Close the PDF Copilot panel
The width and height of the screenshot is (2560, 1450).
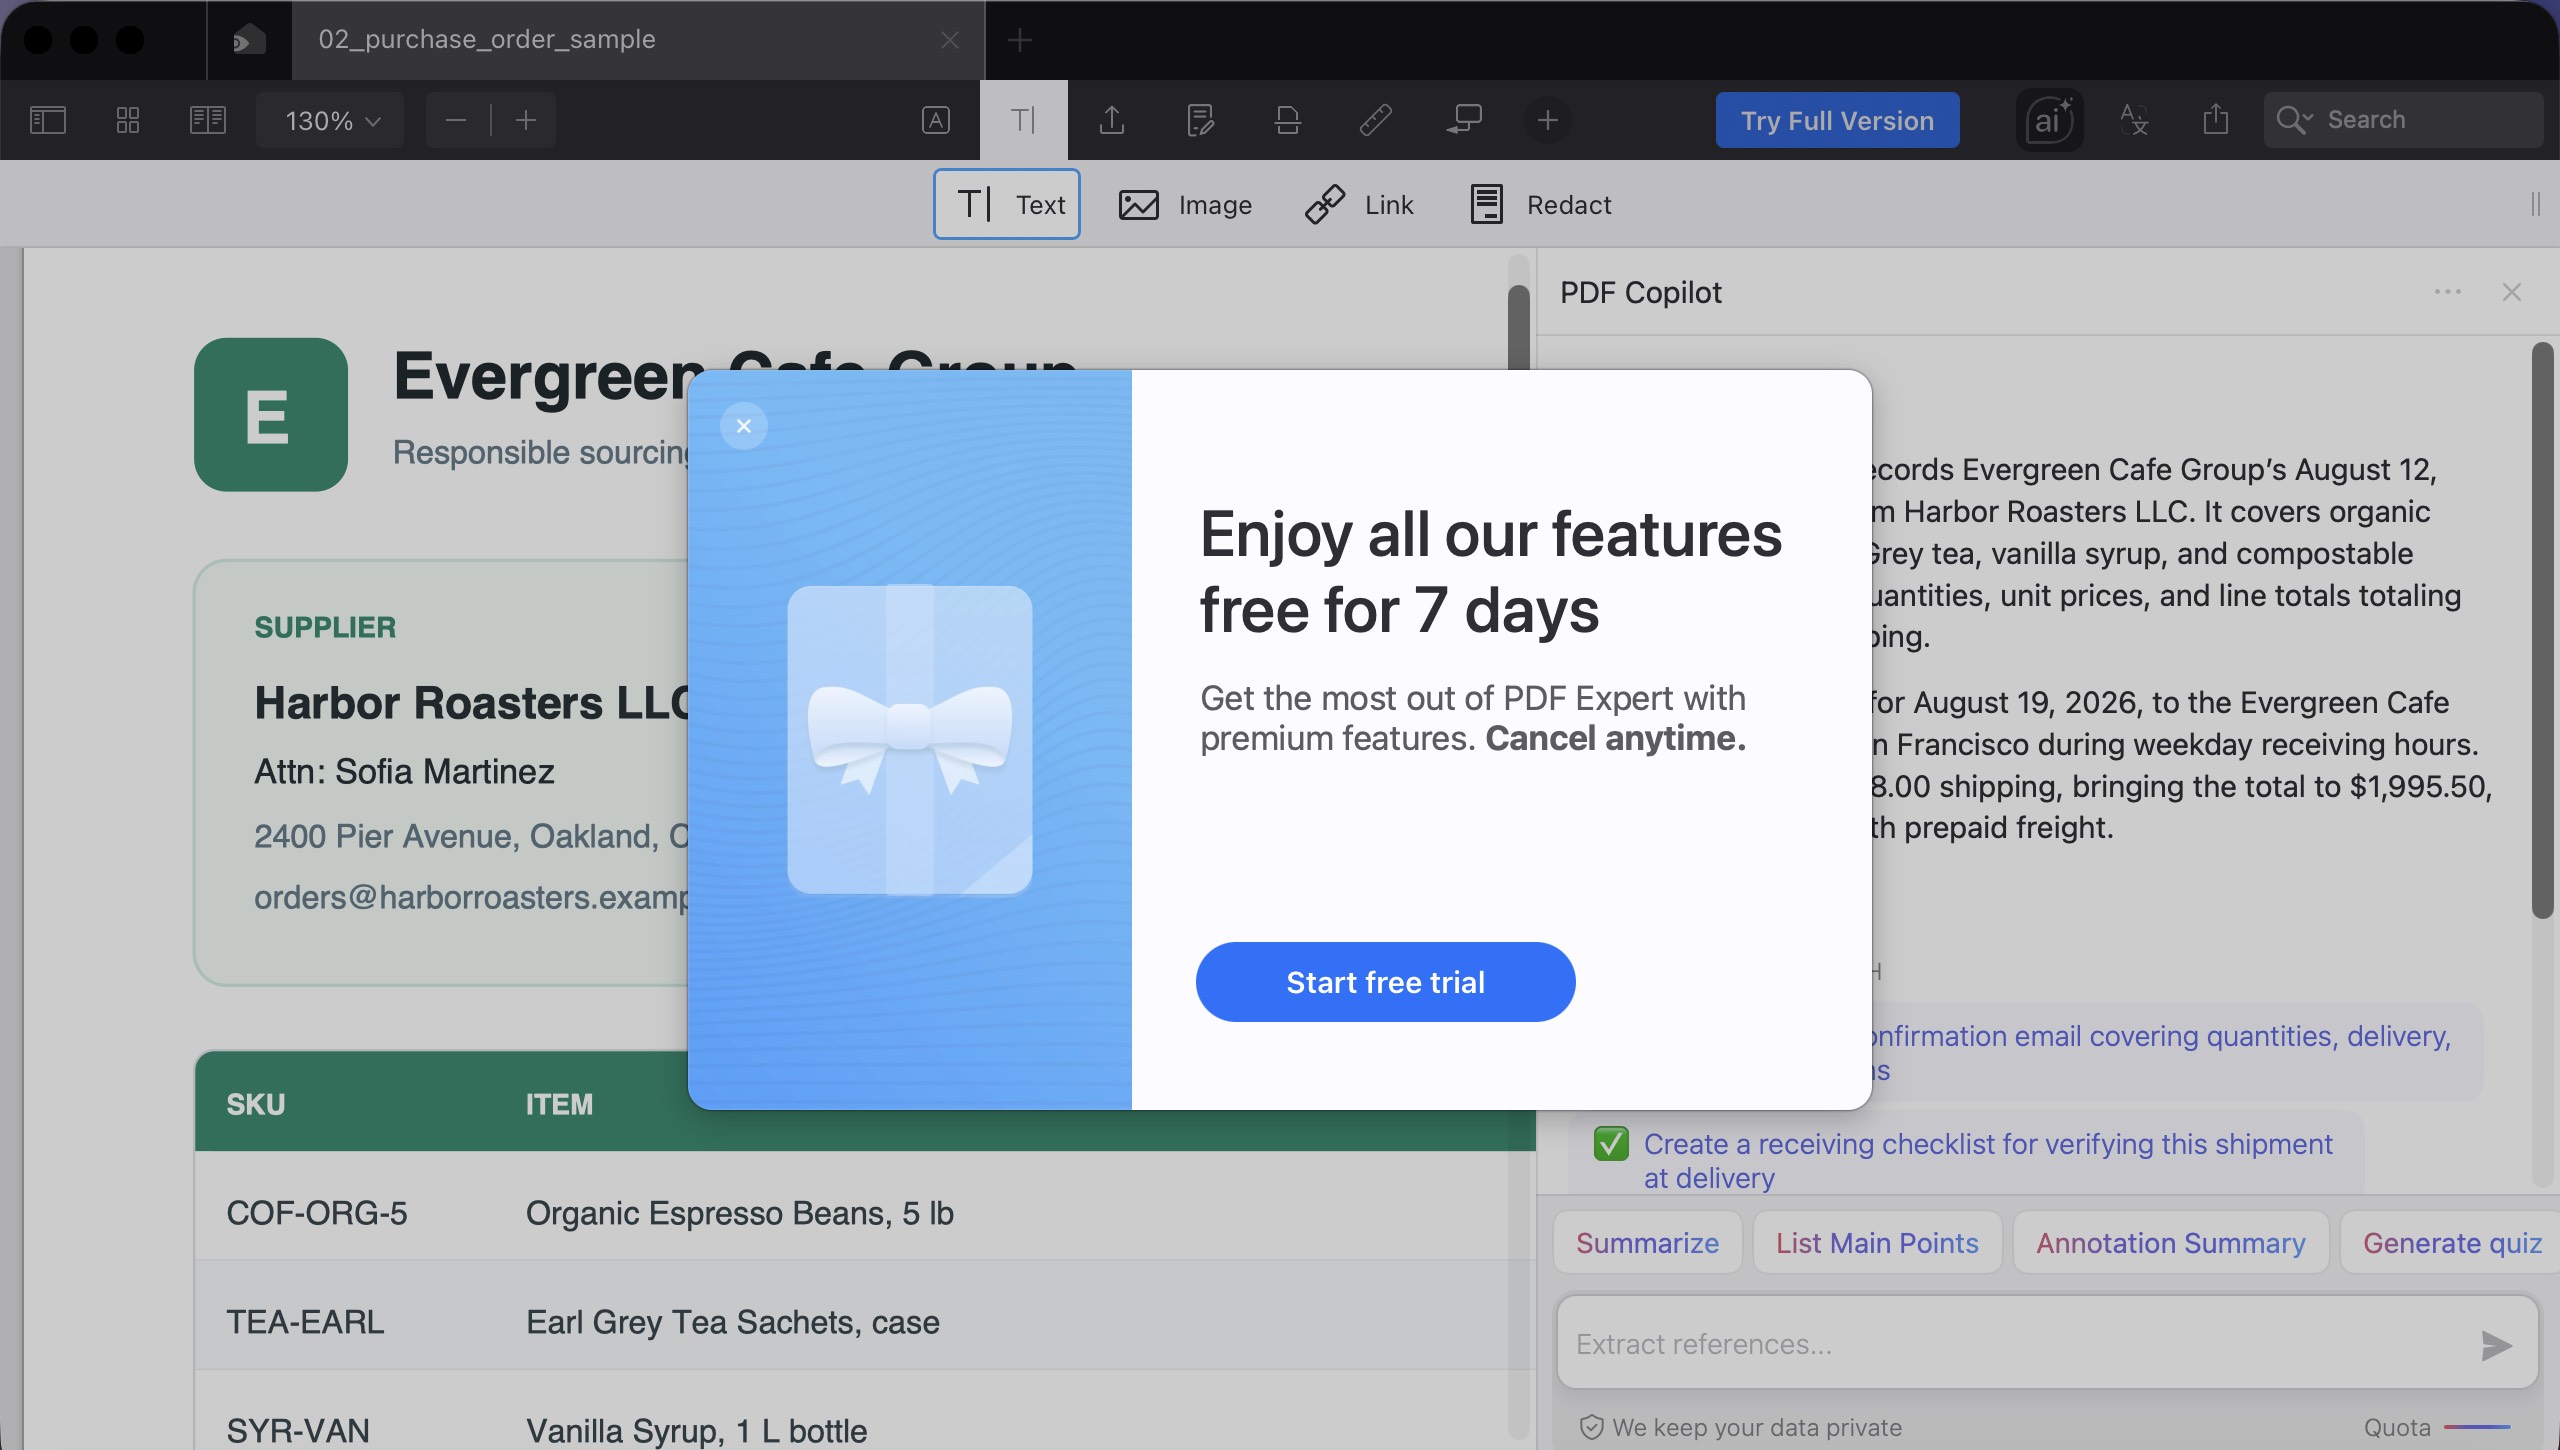2511,292
